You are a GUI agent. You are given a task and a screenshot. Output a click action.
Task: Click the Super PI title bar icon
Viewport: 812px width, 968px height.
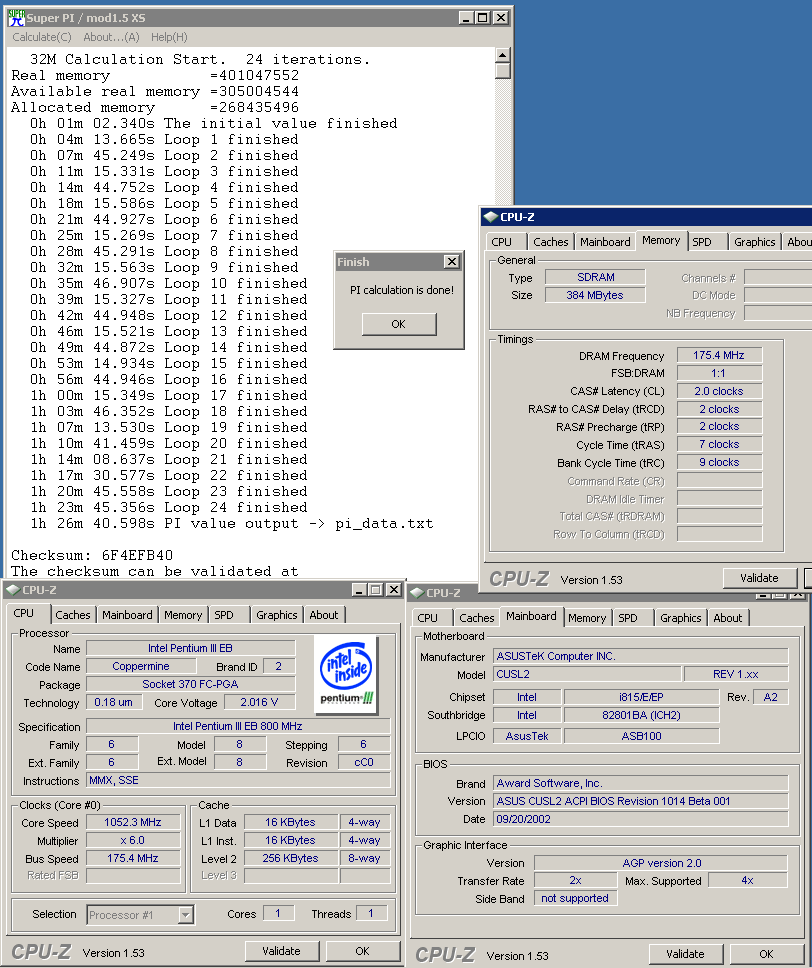point(16,17)
